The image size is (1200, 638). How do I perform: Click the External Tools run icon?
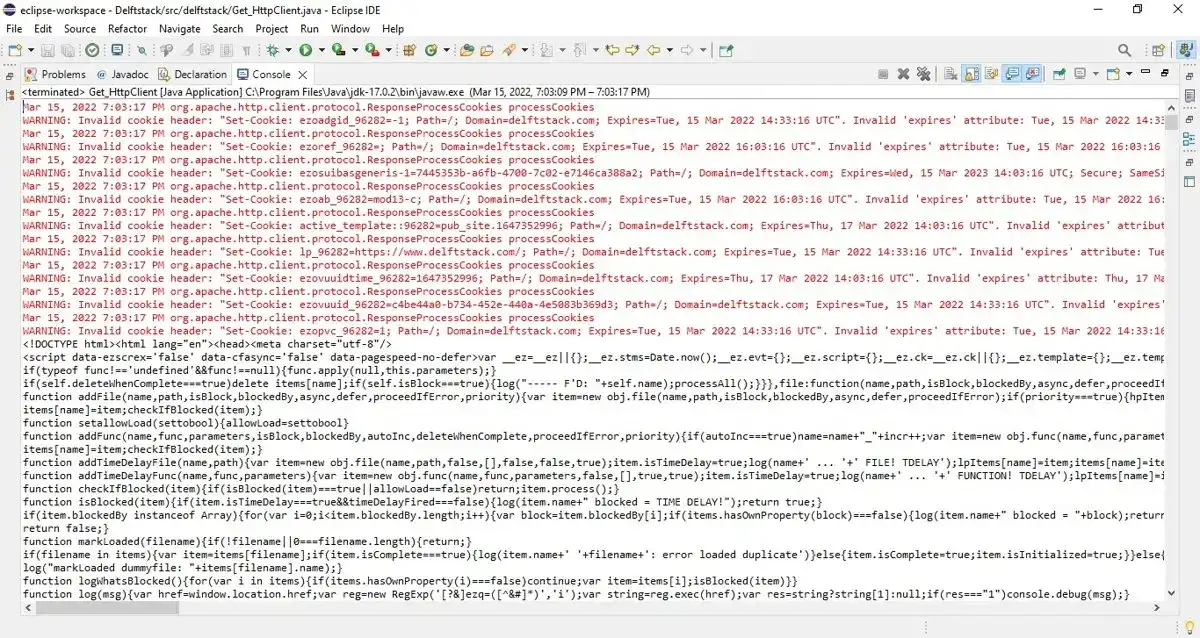coord(372,50)
